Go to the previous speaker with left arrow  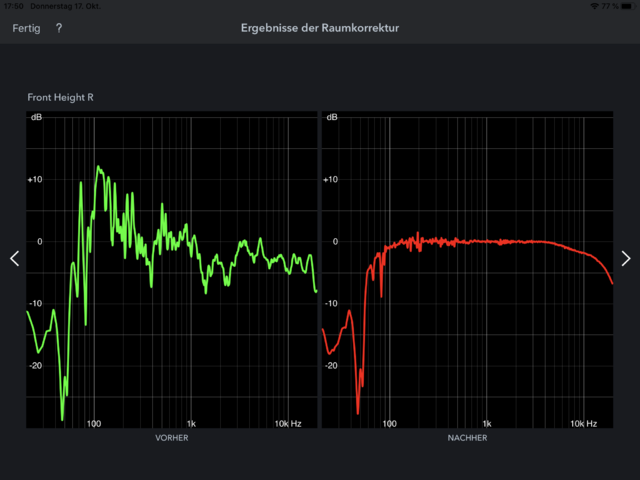click(14, 259)
